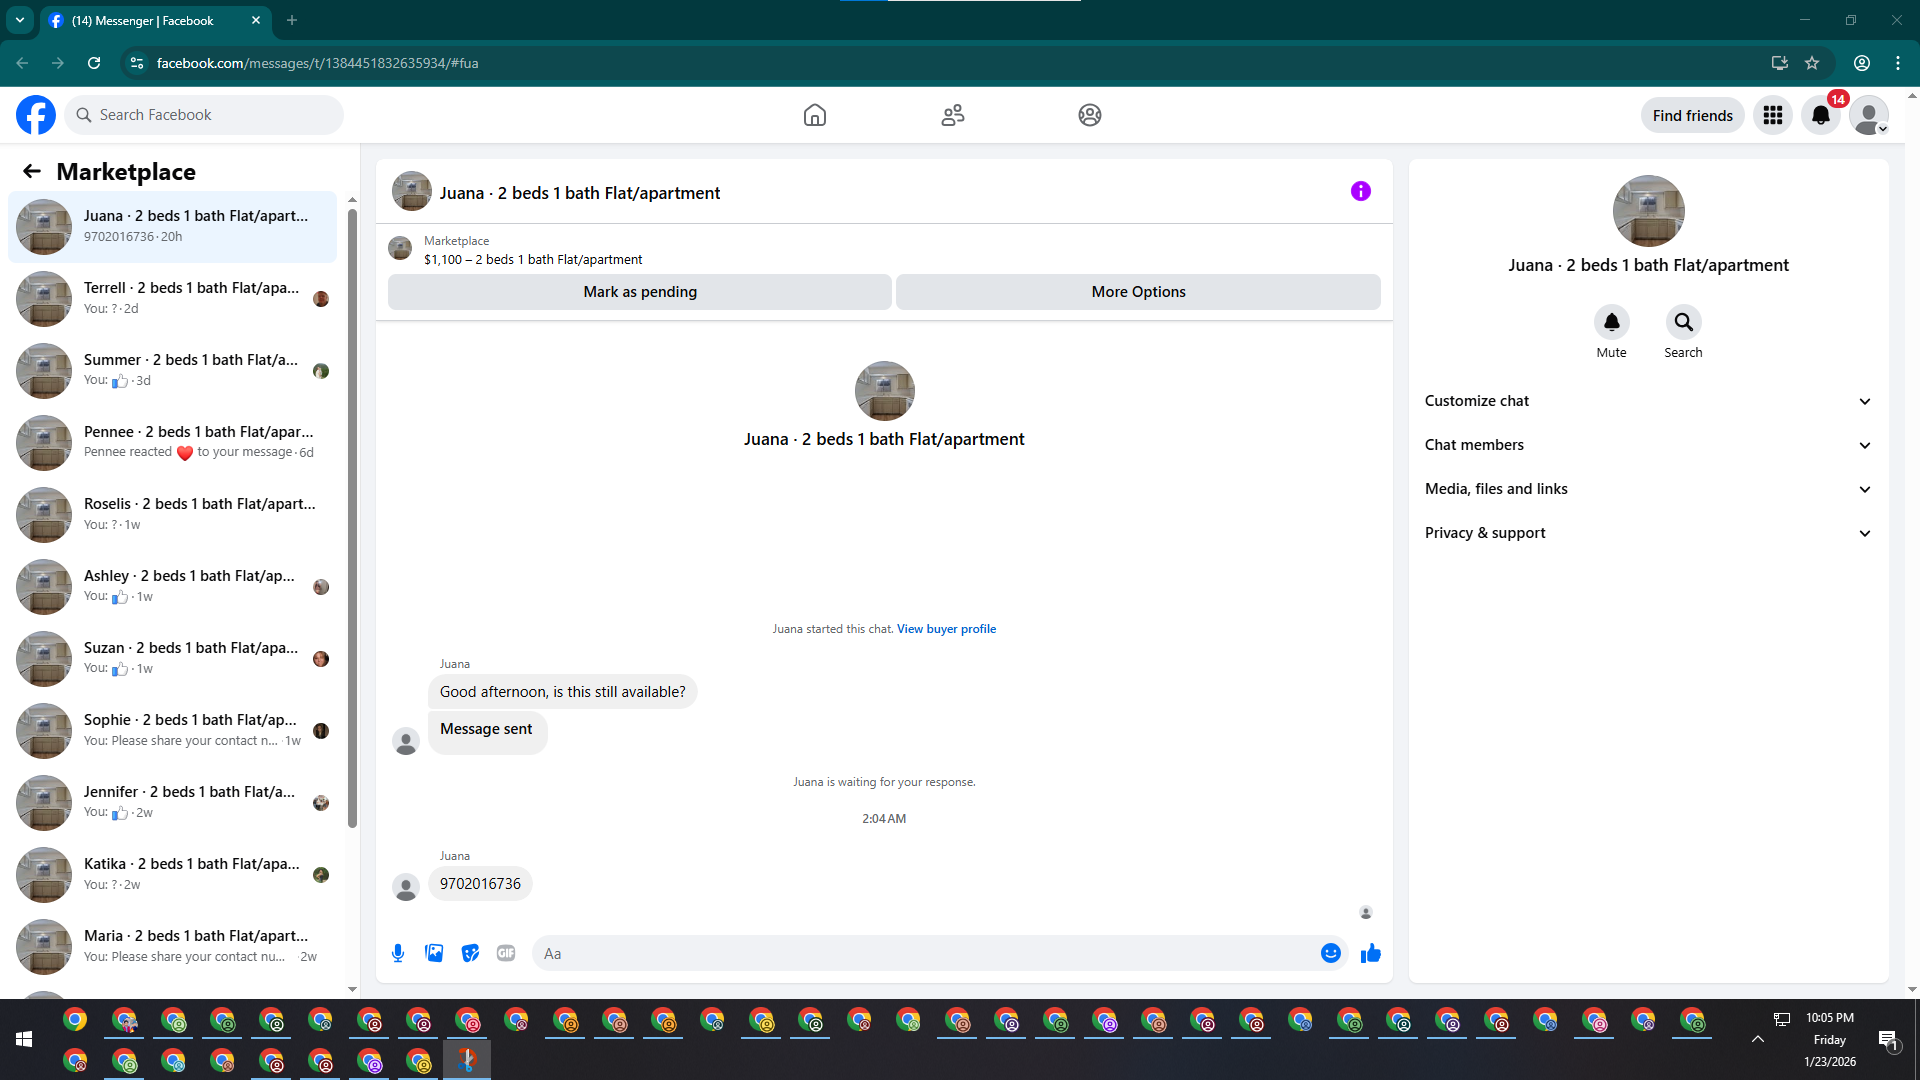Expand Privacy & support section

[1648, 533]
